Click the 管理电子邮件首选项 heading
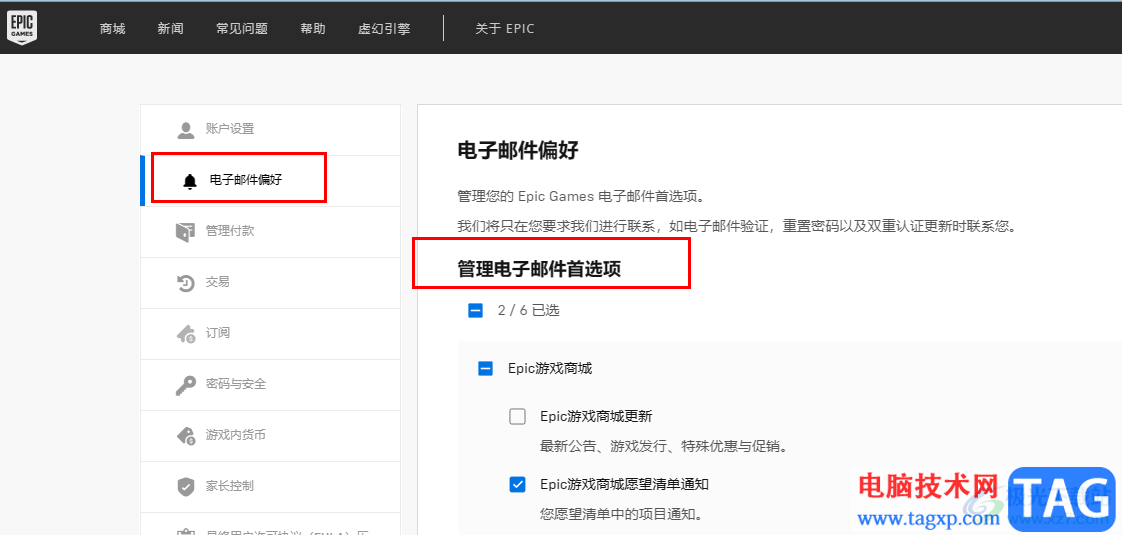The image size is (1122, 535). [539, 269]
